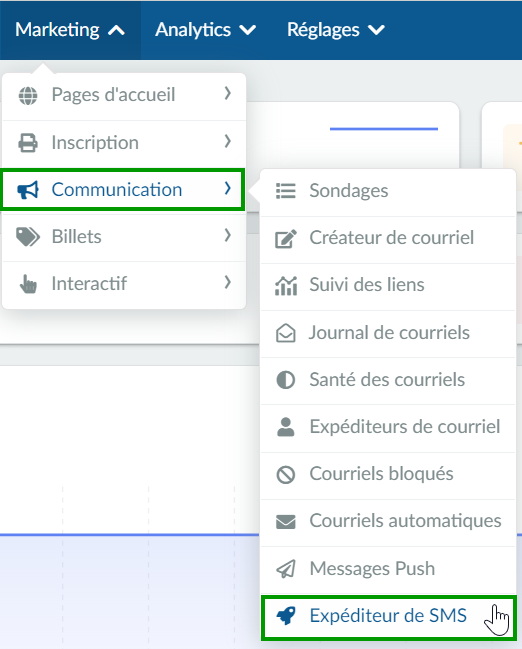
Task: Click the megaphone icon for Communication
Action: coord(28,190)
